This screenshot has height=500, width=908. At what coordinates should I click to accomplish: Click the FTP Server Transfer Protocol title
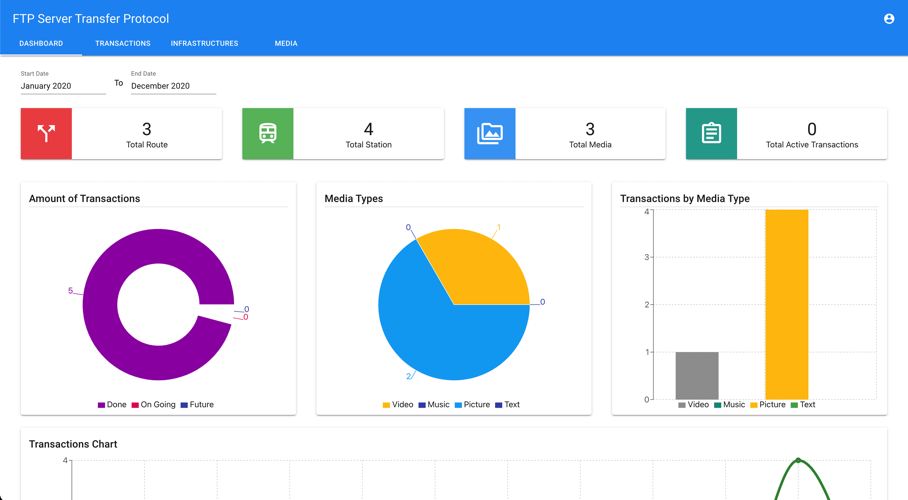91,19
